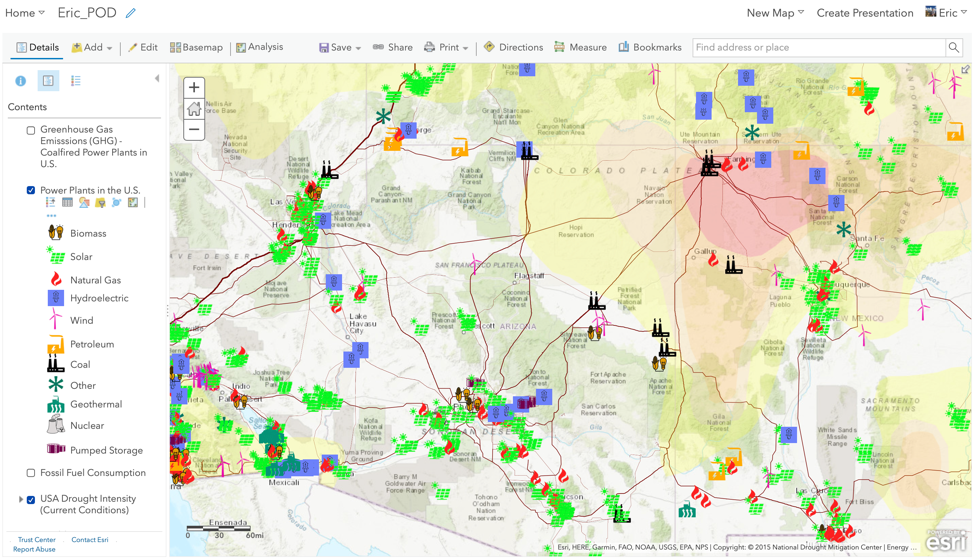Click the coal plant marker beside Gallup
The width and height of the screenshot is (974, 558).
[x=733, y=265]
